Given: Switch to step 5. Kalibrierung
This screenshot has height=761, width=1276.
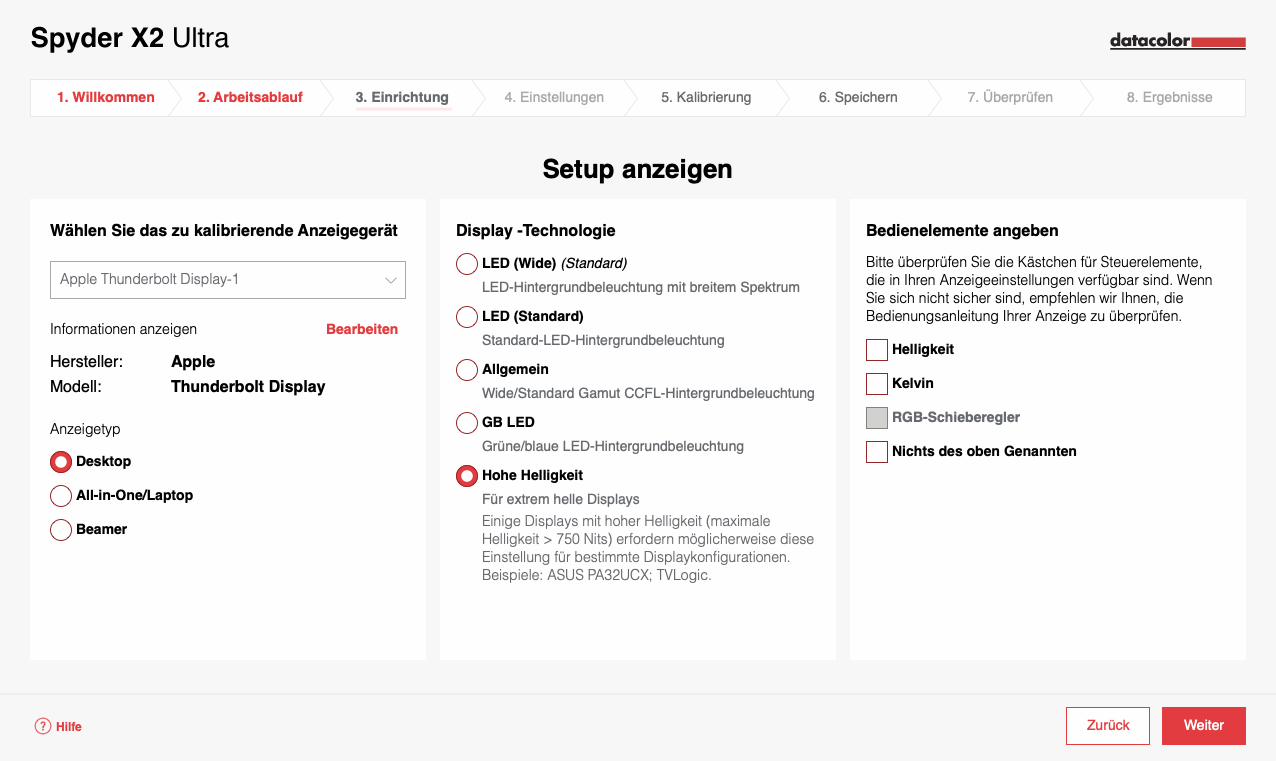Looking at the screenshot, I should [x=706, y=98].
